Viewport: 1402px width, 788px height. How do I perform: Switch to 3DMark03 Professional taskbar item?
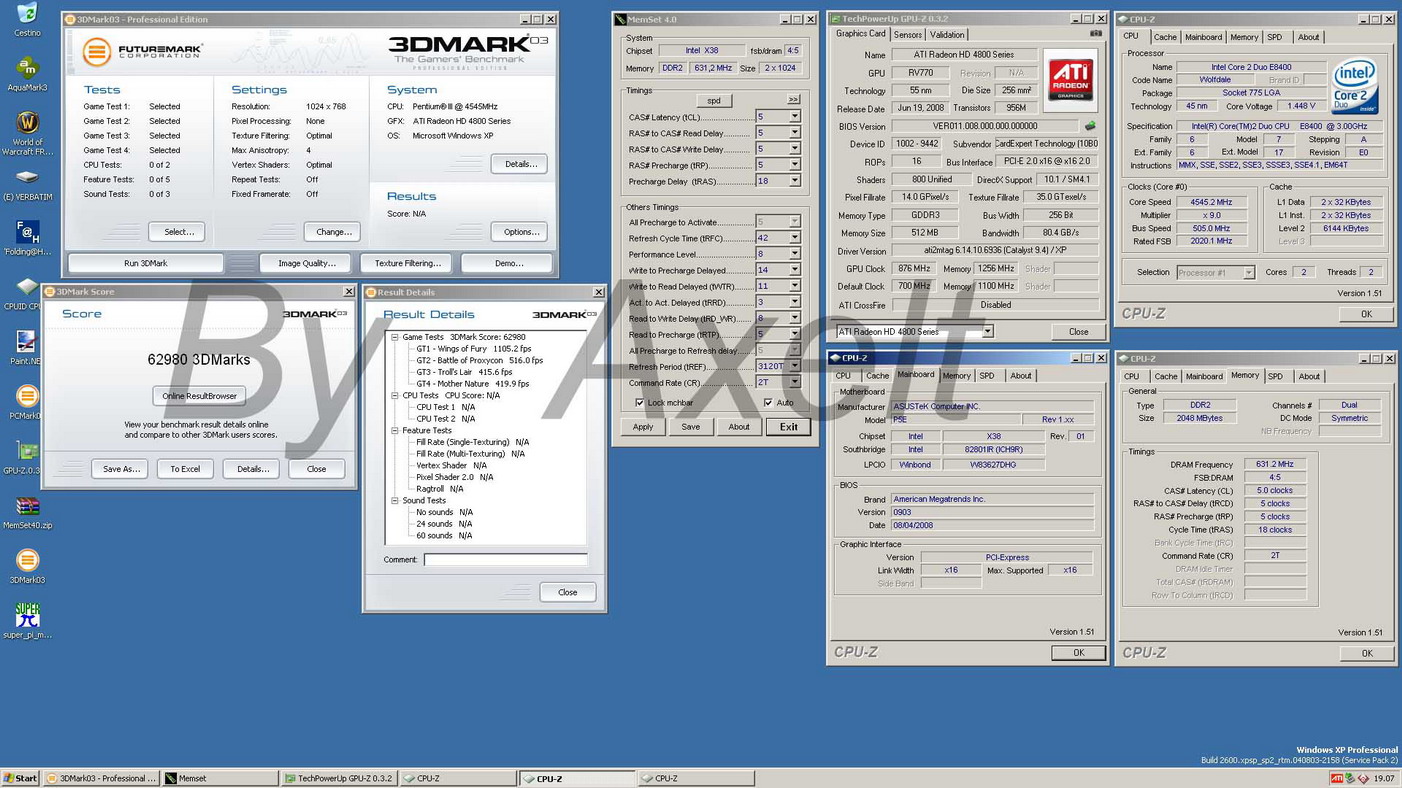101,778
